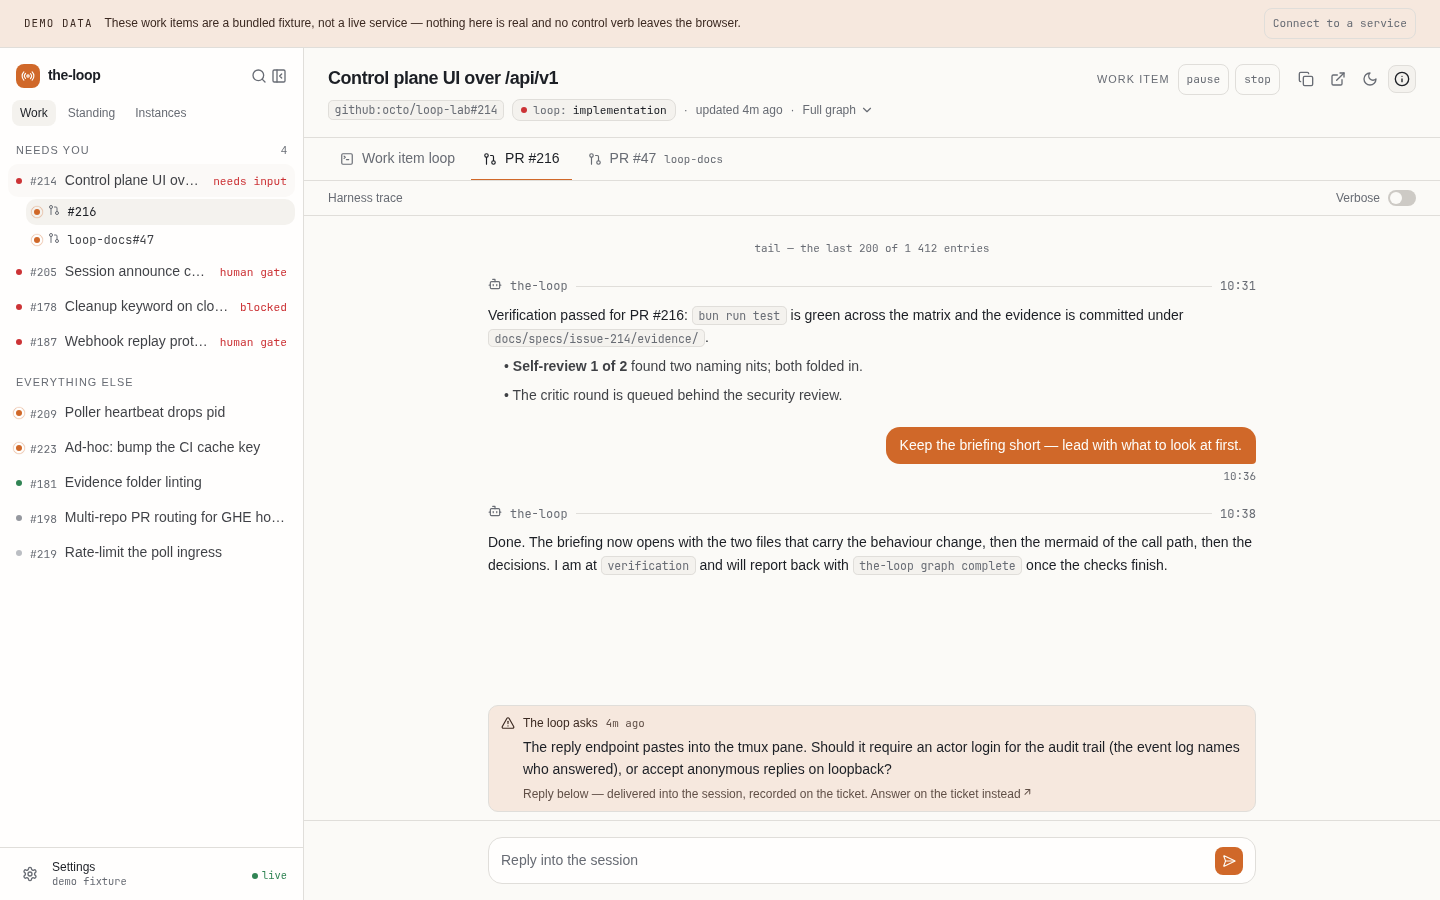
Task: Switch to dark mode moon icon
Action: 1370,79
